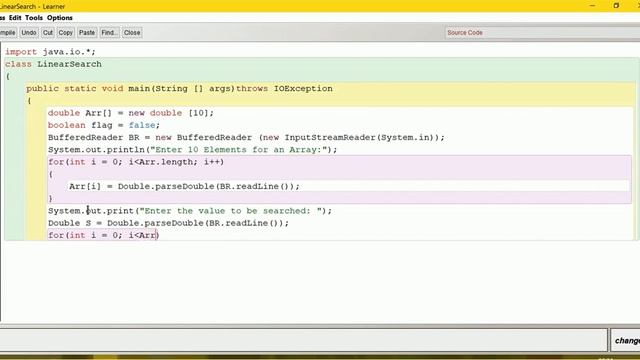Click the Close toolbar button
Viewport: 640px width, 360px height.
(132, 33)
